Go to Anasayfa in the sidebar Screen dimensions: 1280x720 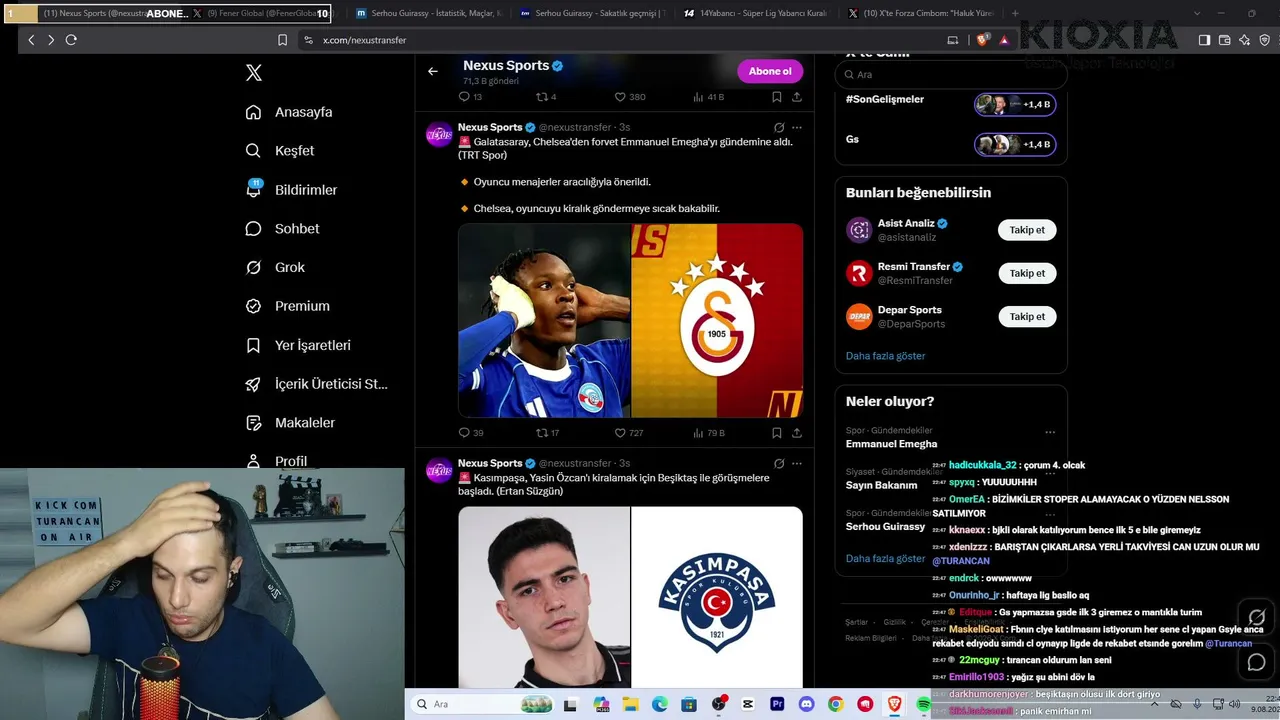tap(289, 112)
